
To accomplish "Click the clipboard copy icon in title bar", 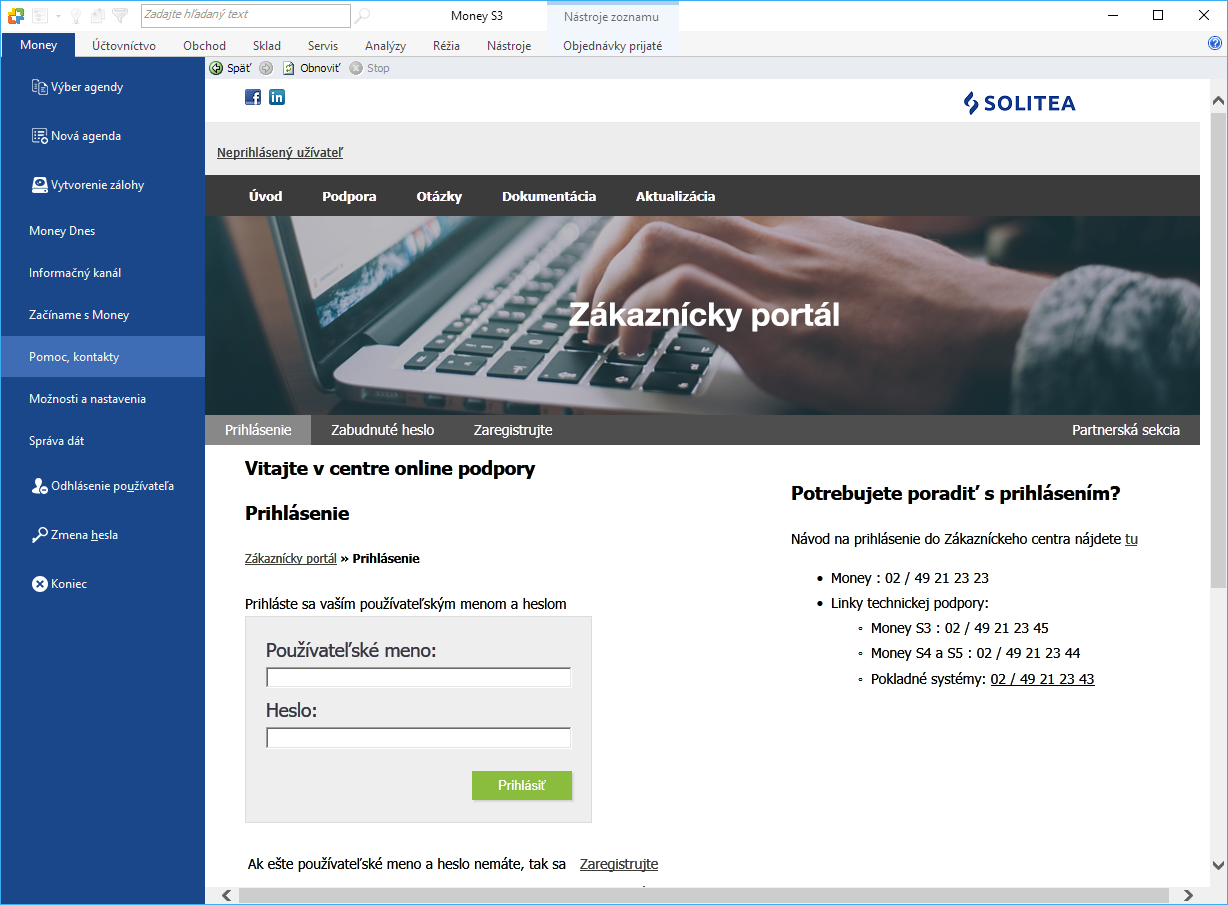I will (x=97, y=15).
